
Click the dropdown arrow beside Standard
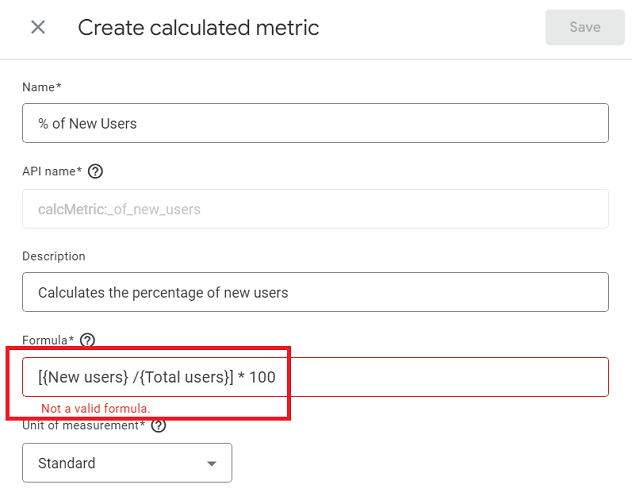(x=211, y=464)
